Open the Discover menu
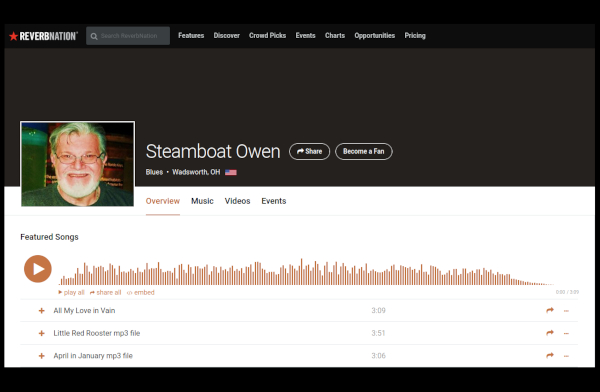The height and width of the screenshot is (392, 600). 227,36
